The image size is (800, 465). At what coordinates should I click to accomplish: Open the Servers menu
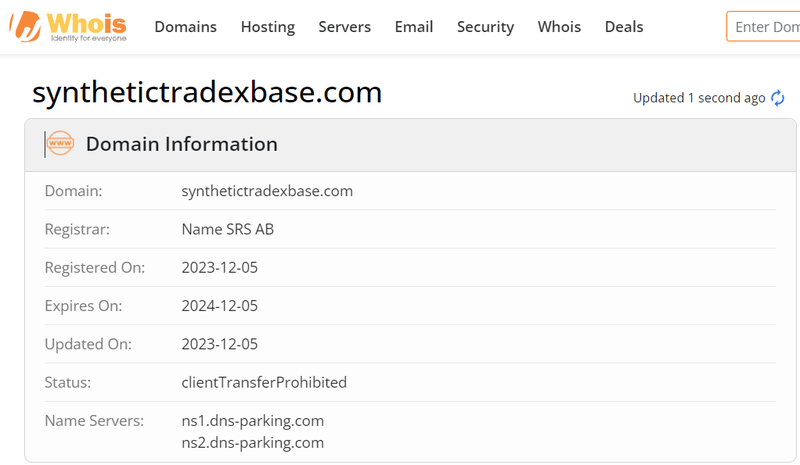click(344, 27)
